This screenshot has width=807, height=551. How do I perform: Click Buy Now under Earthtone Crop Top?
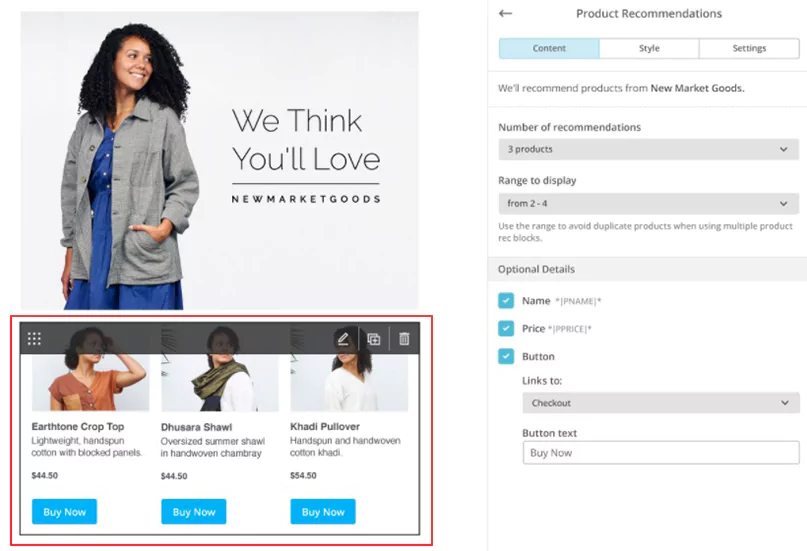[64, 511]
